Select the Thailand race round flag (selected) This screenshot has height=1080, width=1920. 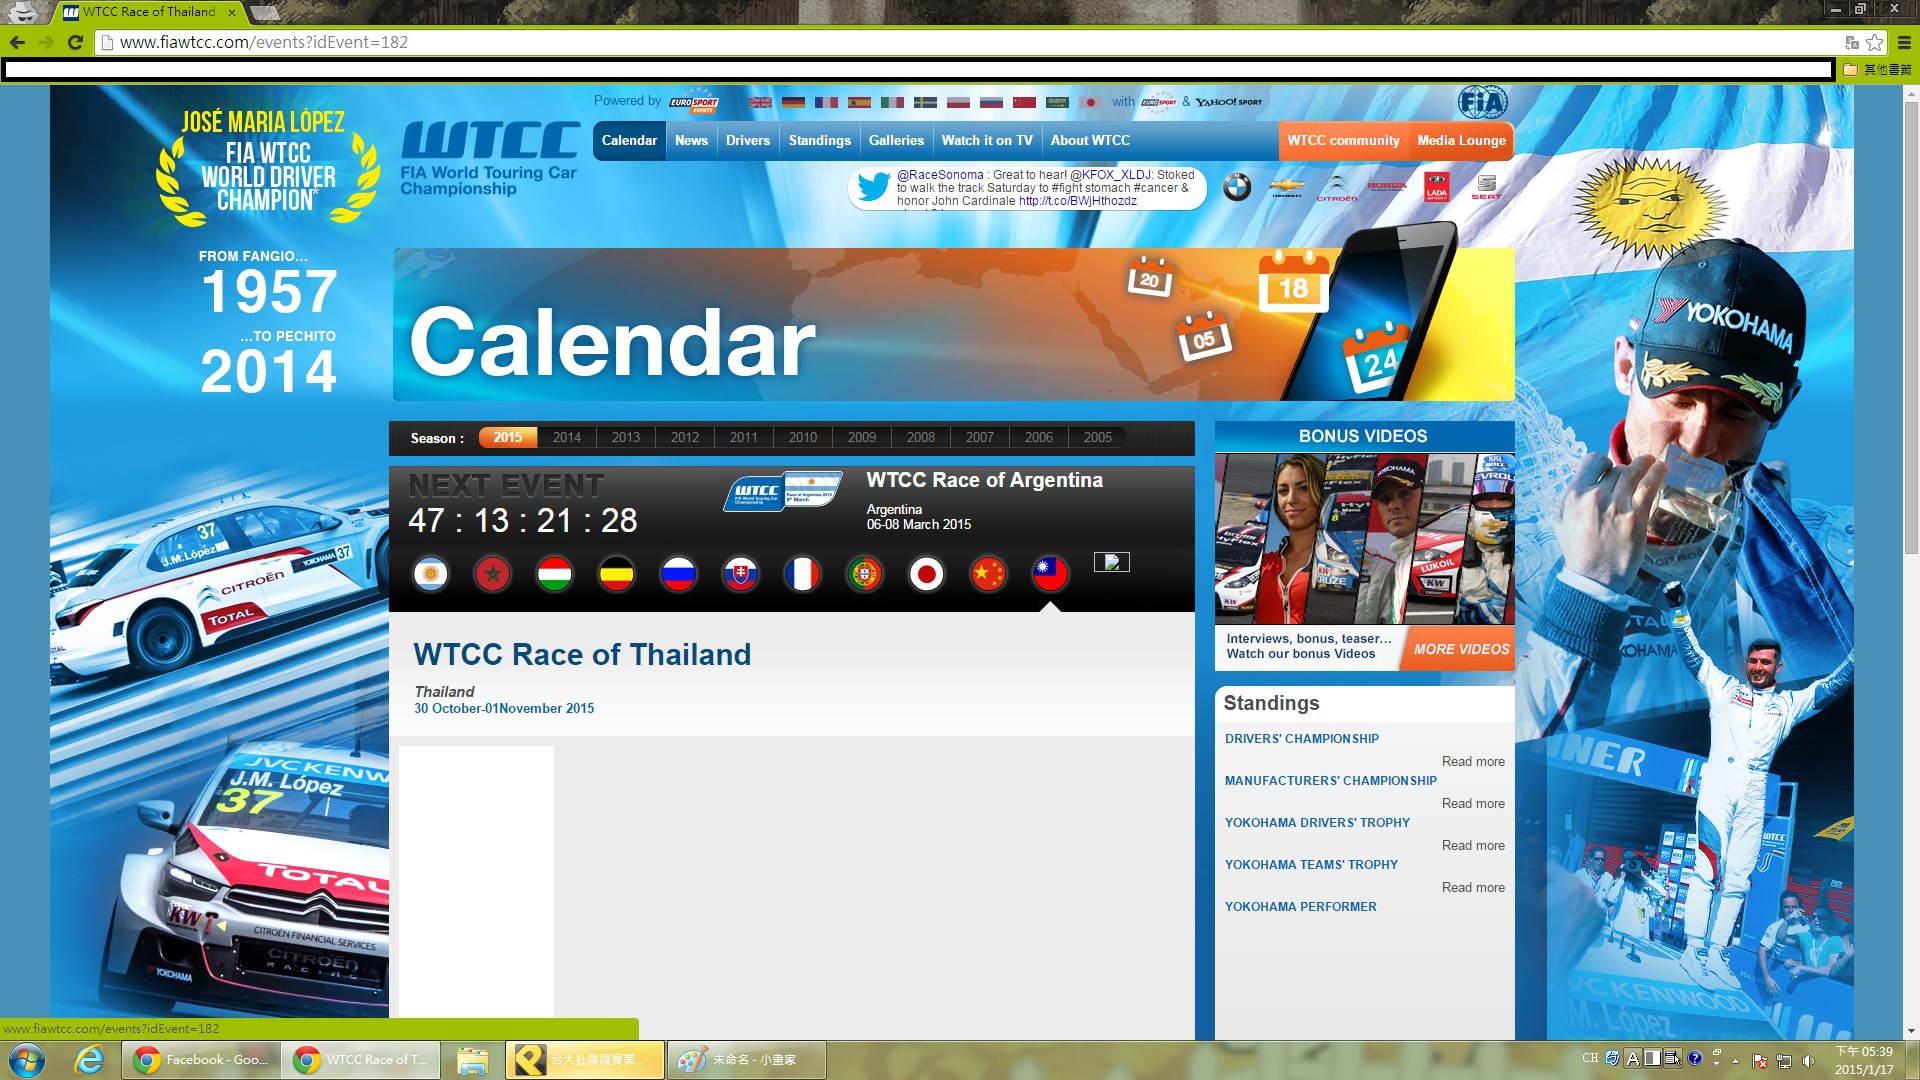[1051, 574]
